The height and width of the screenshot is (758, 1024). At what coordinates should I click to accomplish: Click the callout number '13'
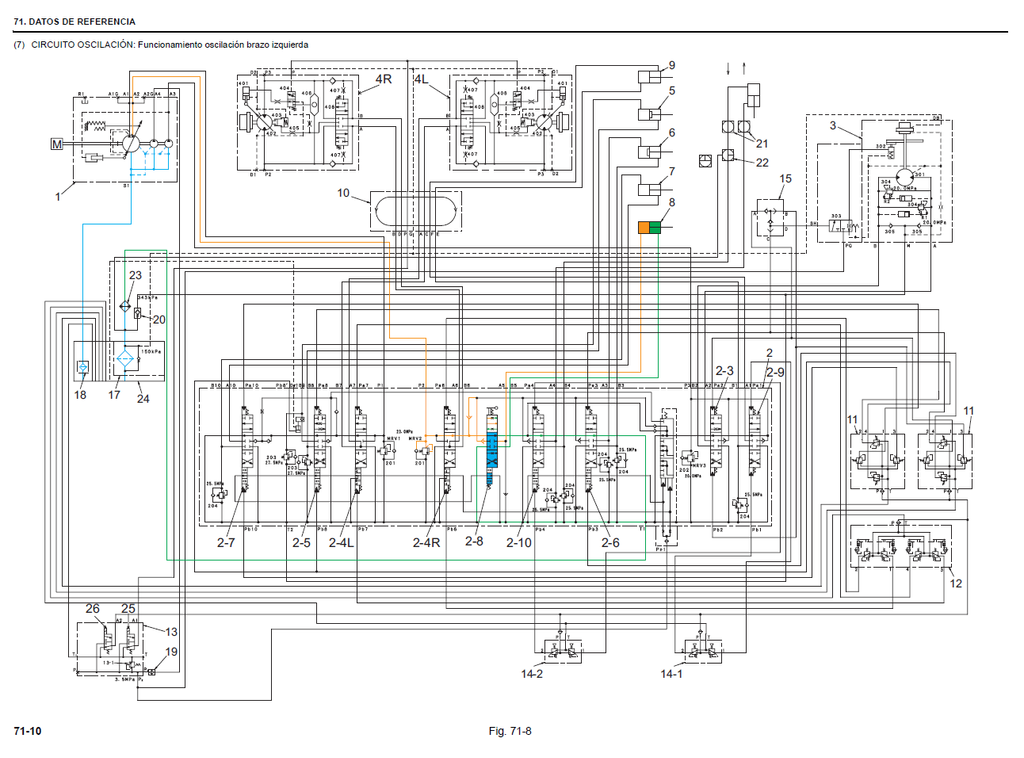pyautogui.click(x=171, y=631)
